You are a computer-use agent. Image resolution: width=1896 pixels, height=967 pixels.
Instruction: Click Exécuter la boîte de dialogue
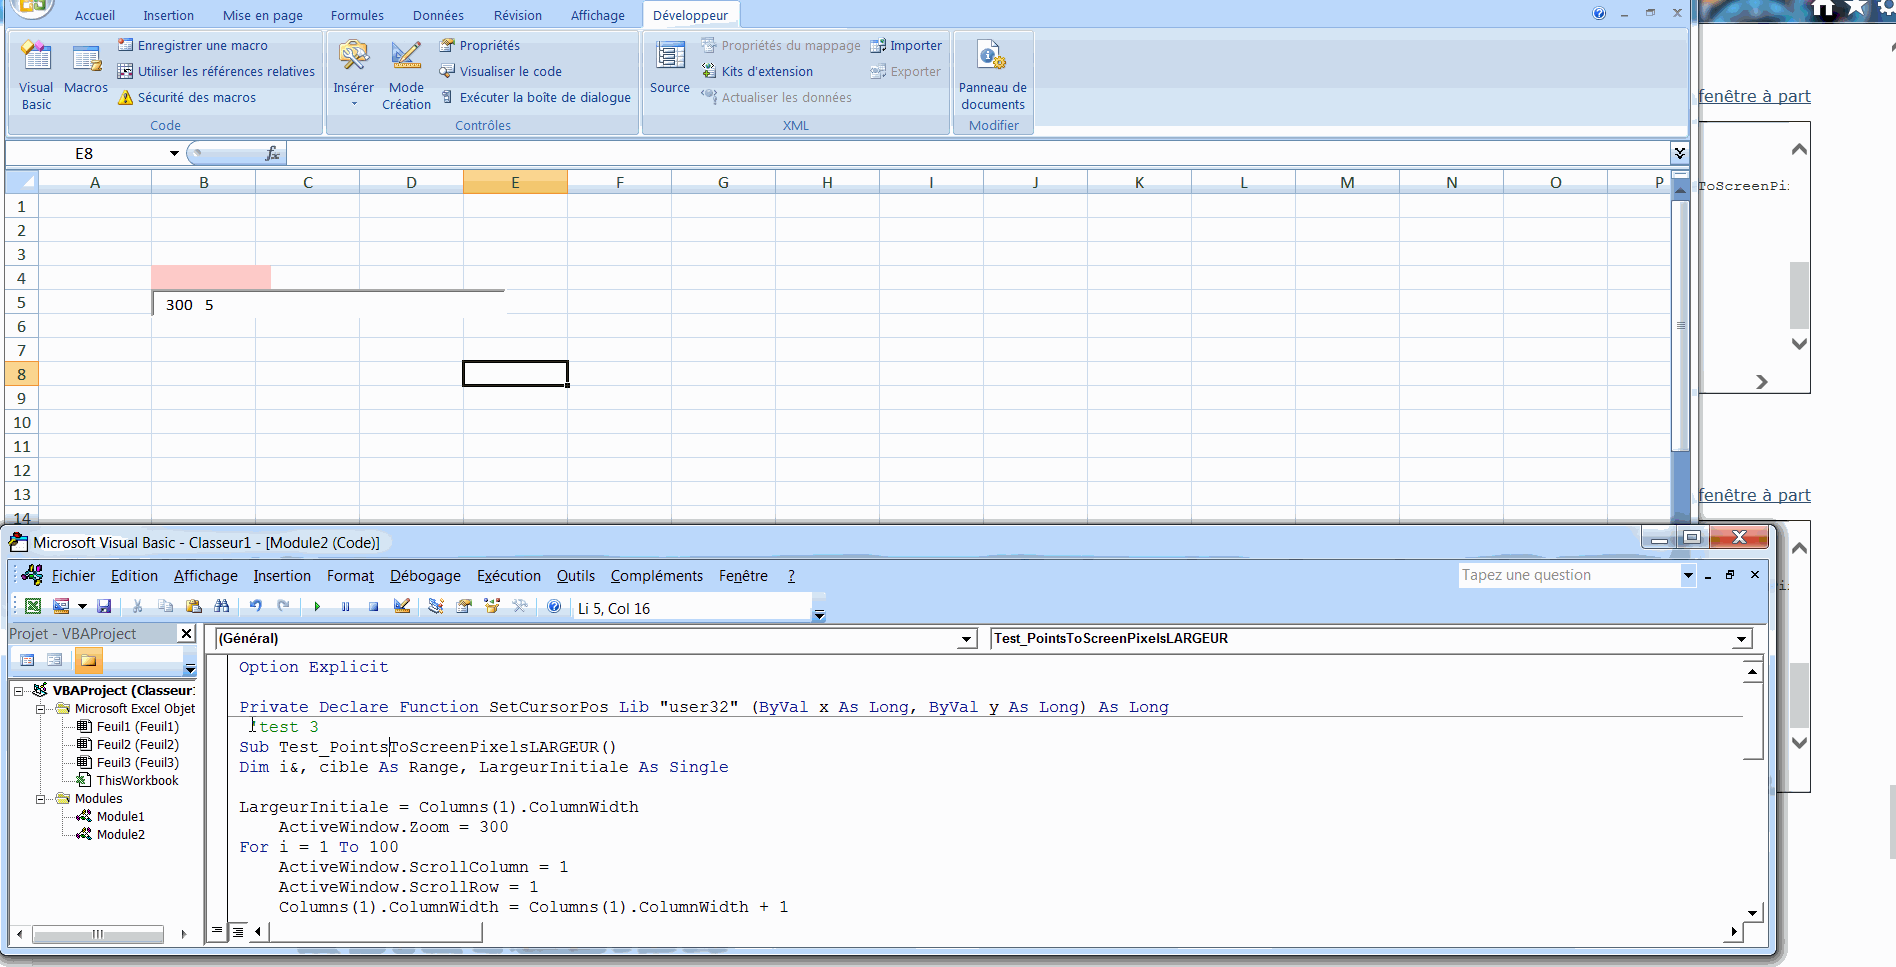[x=535, y=97]
